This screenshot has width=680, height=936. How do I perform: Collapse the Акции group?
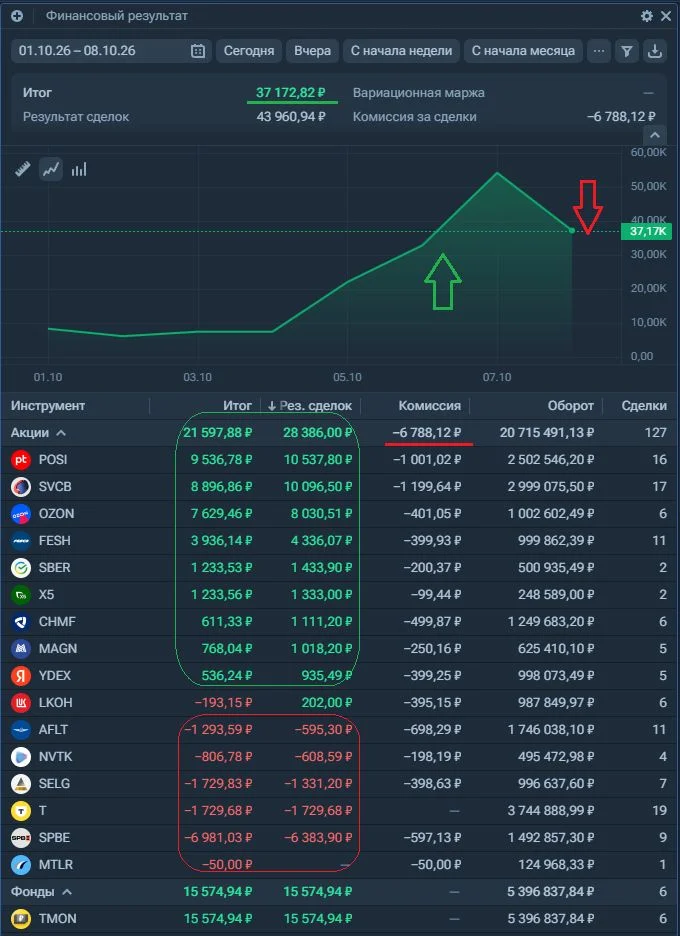pos(61,433)
